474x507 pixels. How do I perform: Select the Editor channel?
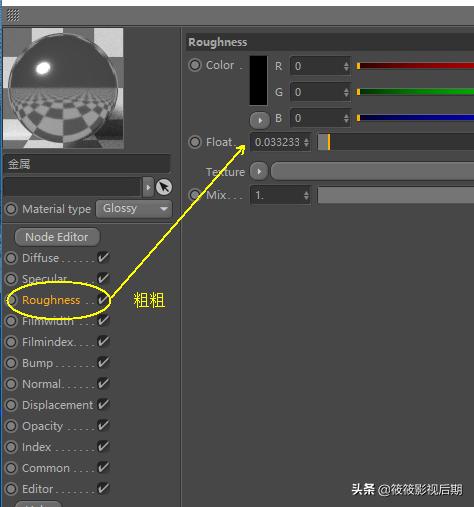[37, 489]
